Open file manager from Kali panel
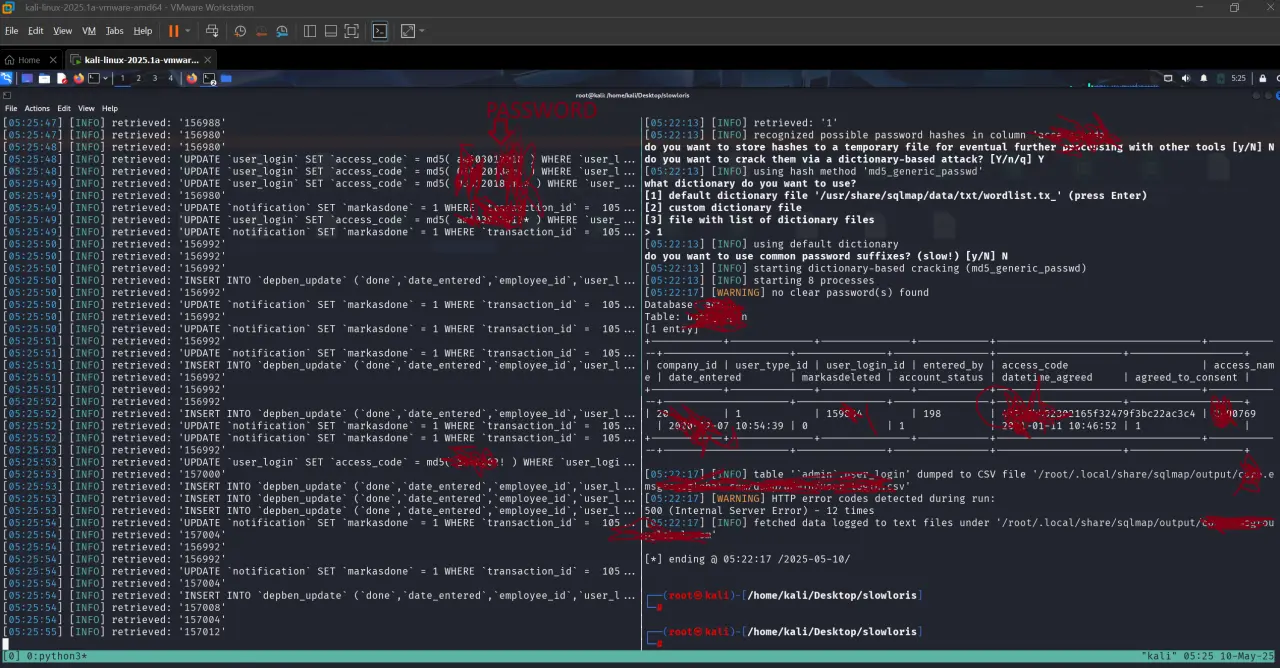The height and width of the screenshot is (668, 1280). click(44, 78)
